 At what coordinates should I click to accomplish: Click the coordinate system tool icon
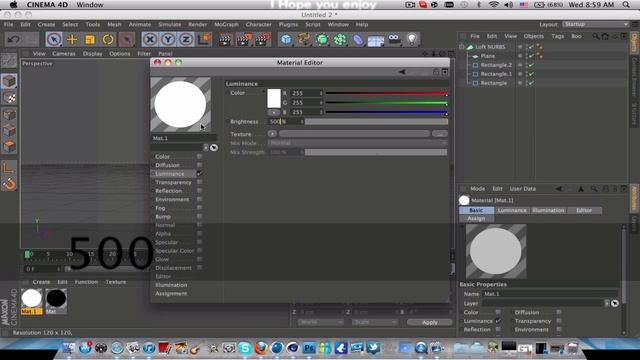pos(204,40)
